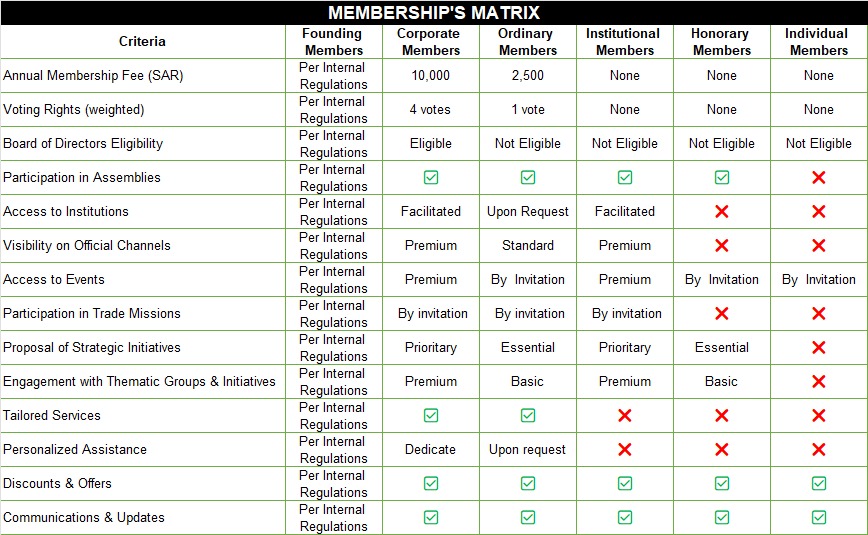This screenshot has width=868, height=535.
Task: Click the red X for Honorary Participation in Trade Missions
Action: coord(721,313)
